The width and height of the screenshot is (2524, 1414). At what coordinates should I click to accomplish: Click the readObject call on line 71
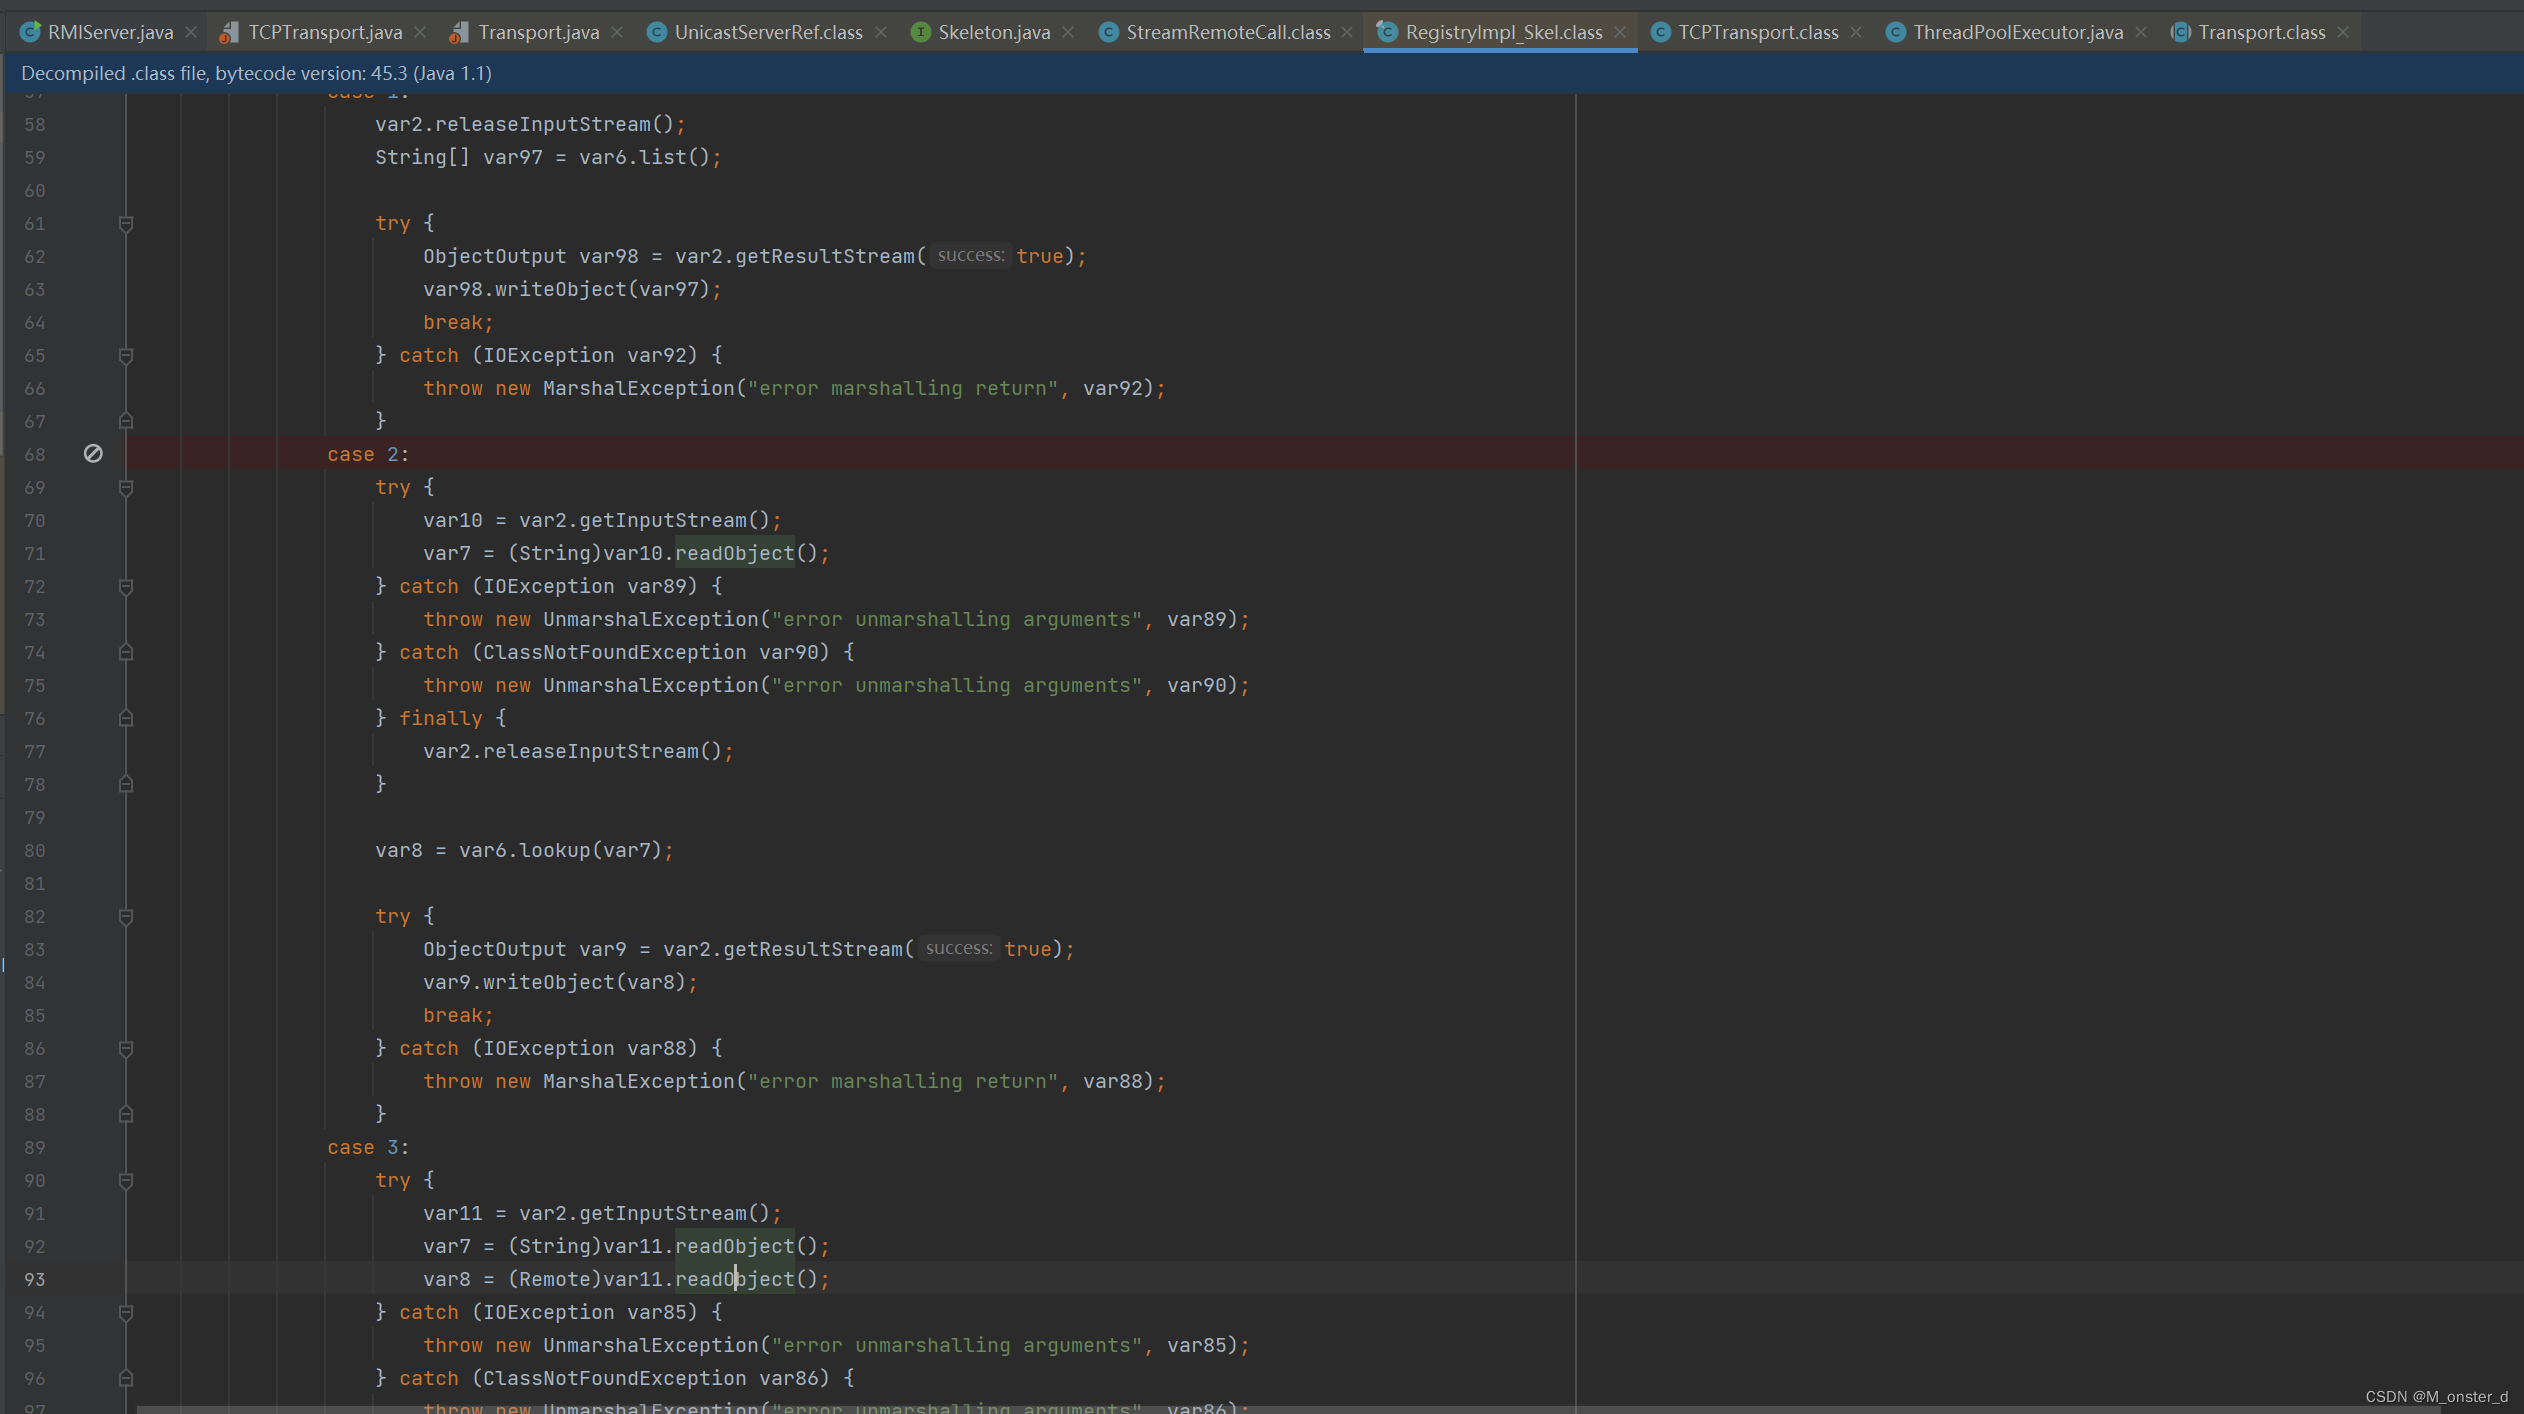(x=735, y=553)
